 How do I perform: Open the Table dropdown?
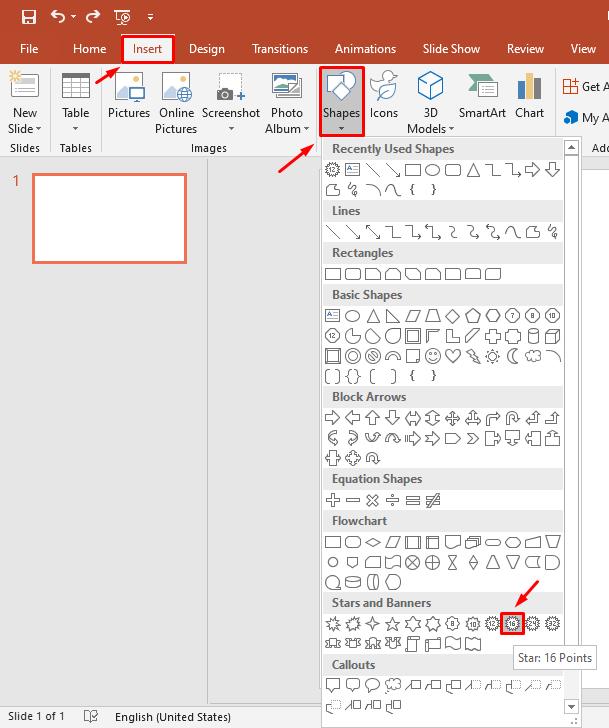coord(76,102)
